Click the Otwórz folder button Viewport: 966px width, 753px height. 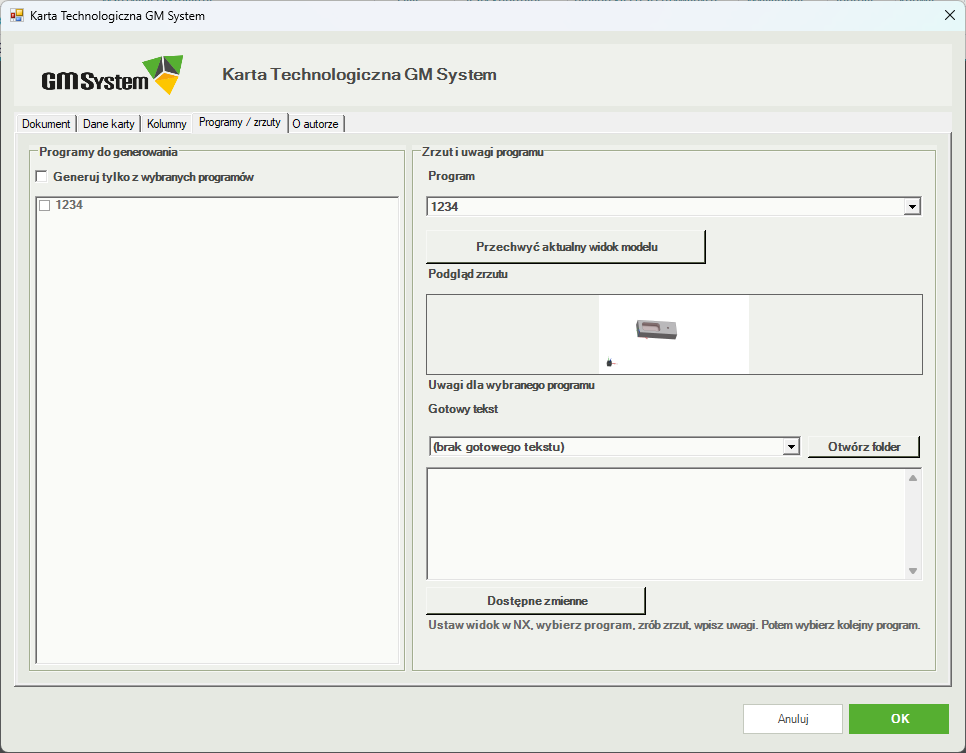click(x=864, y=447)
